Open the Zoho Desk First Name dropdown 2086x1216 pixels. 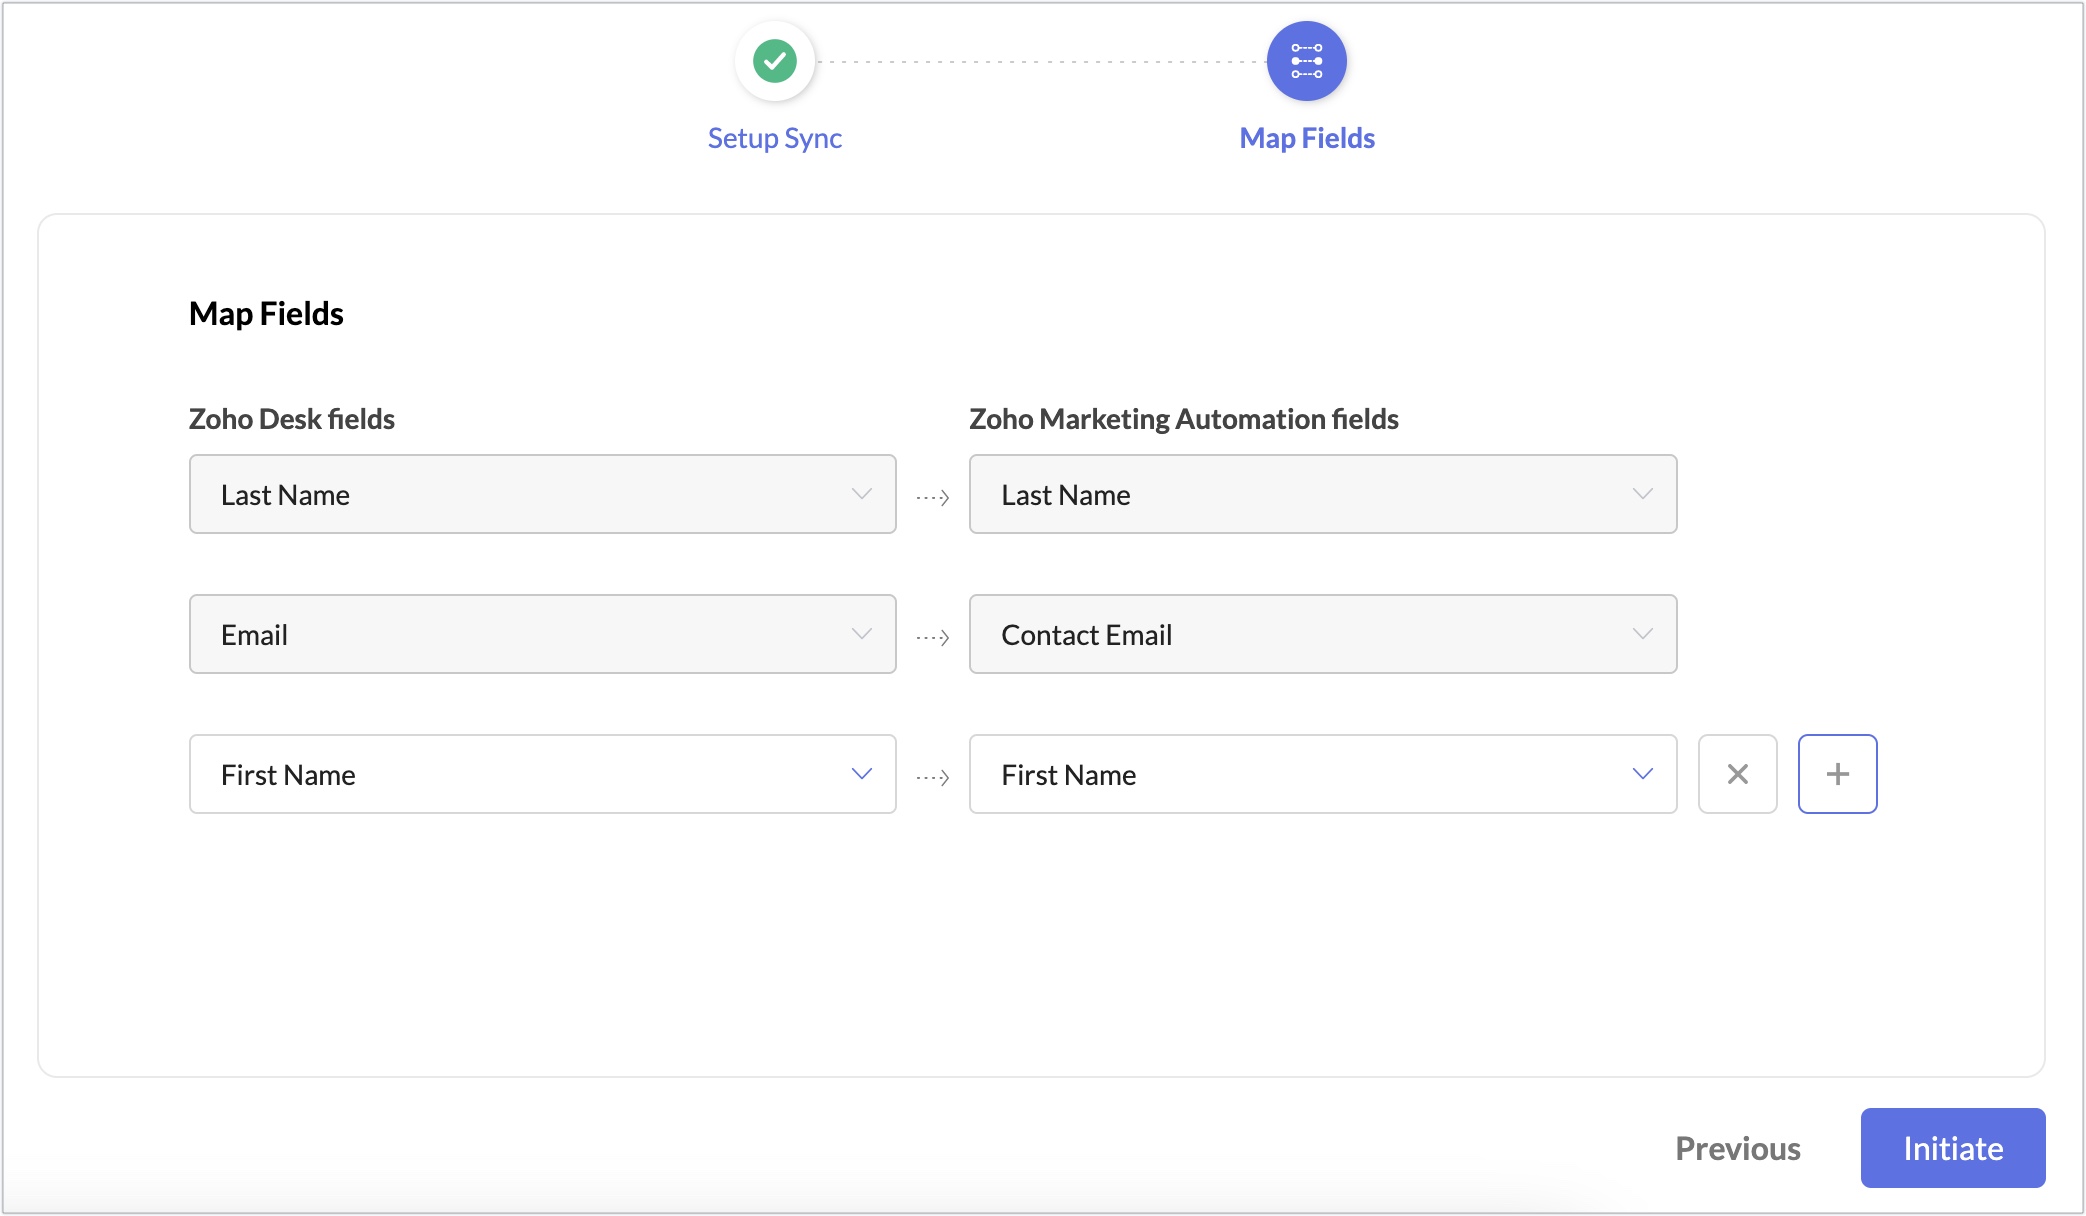(542, 774)
